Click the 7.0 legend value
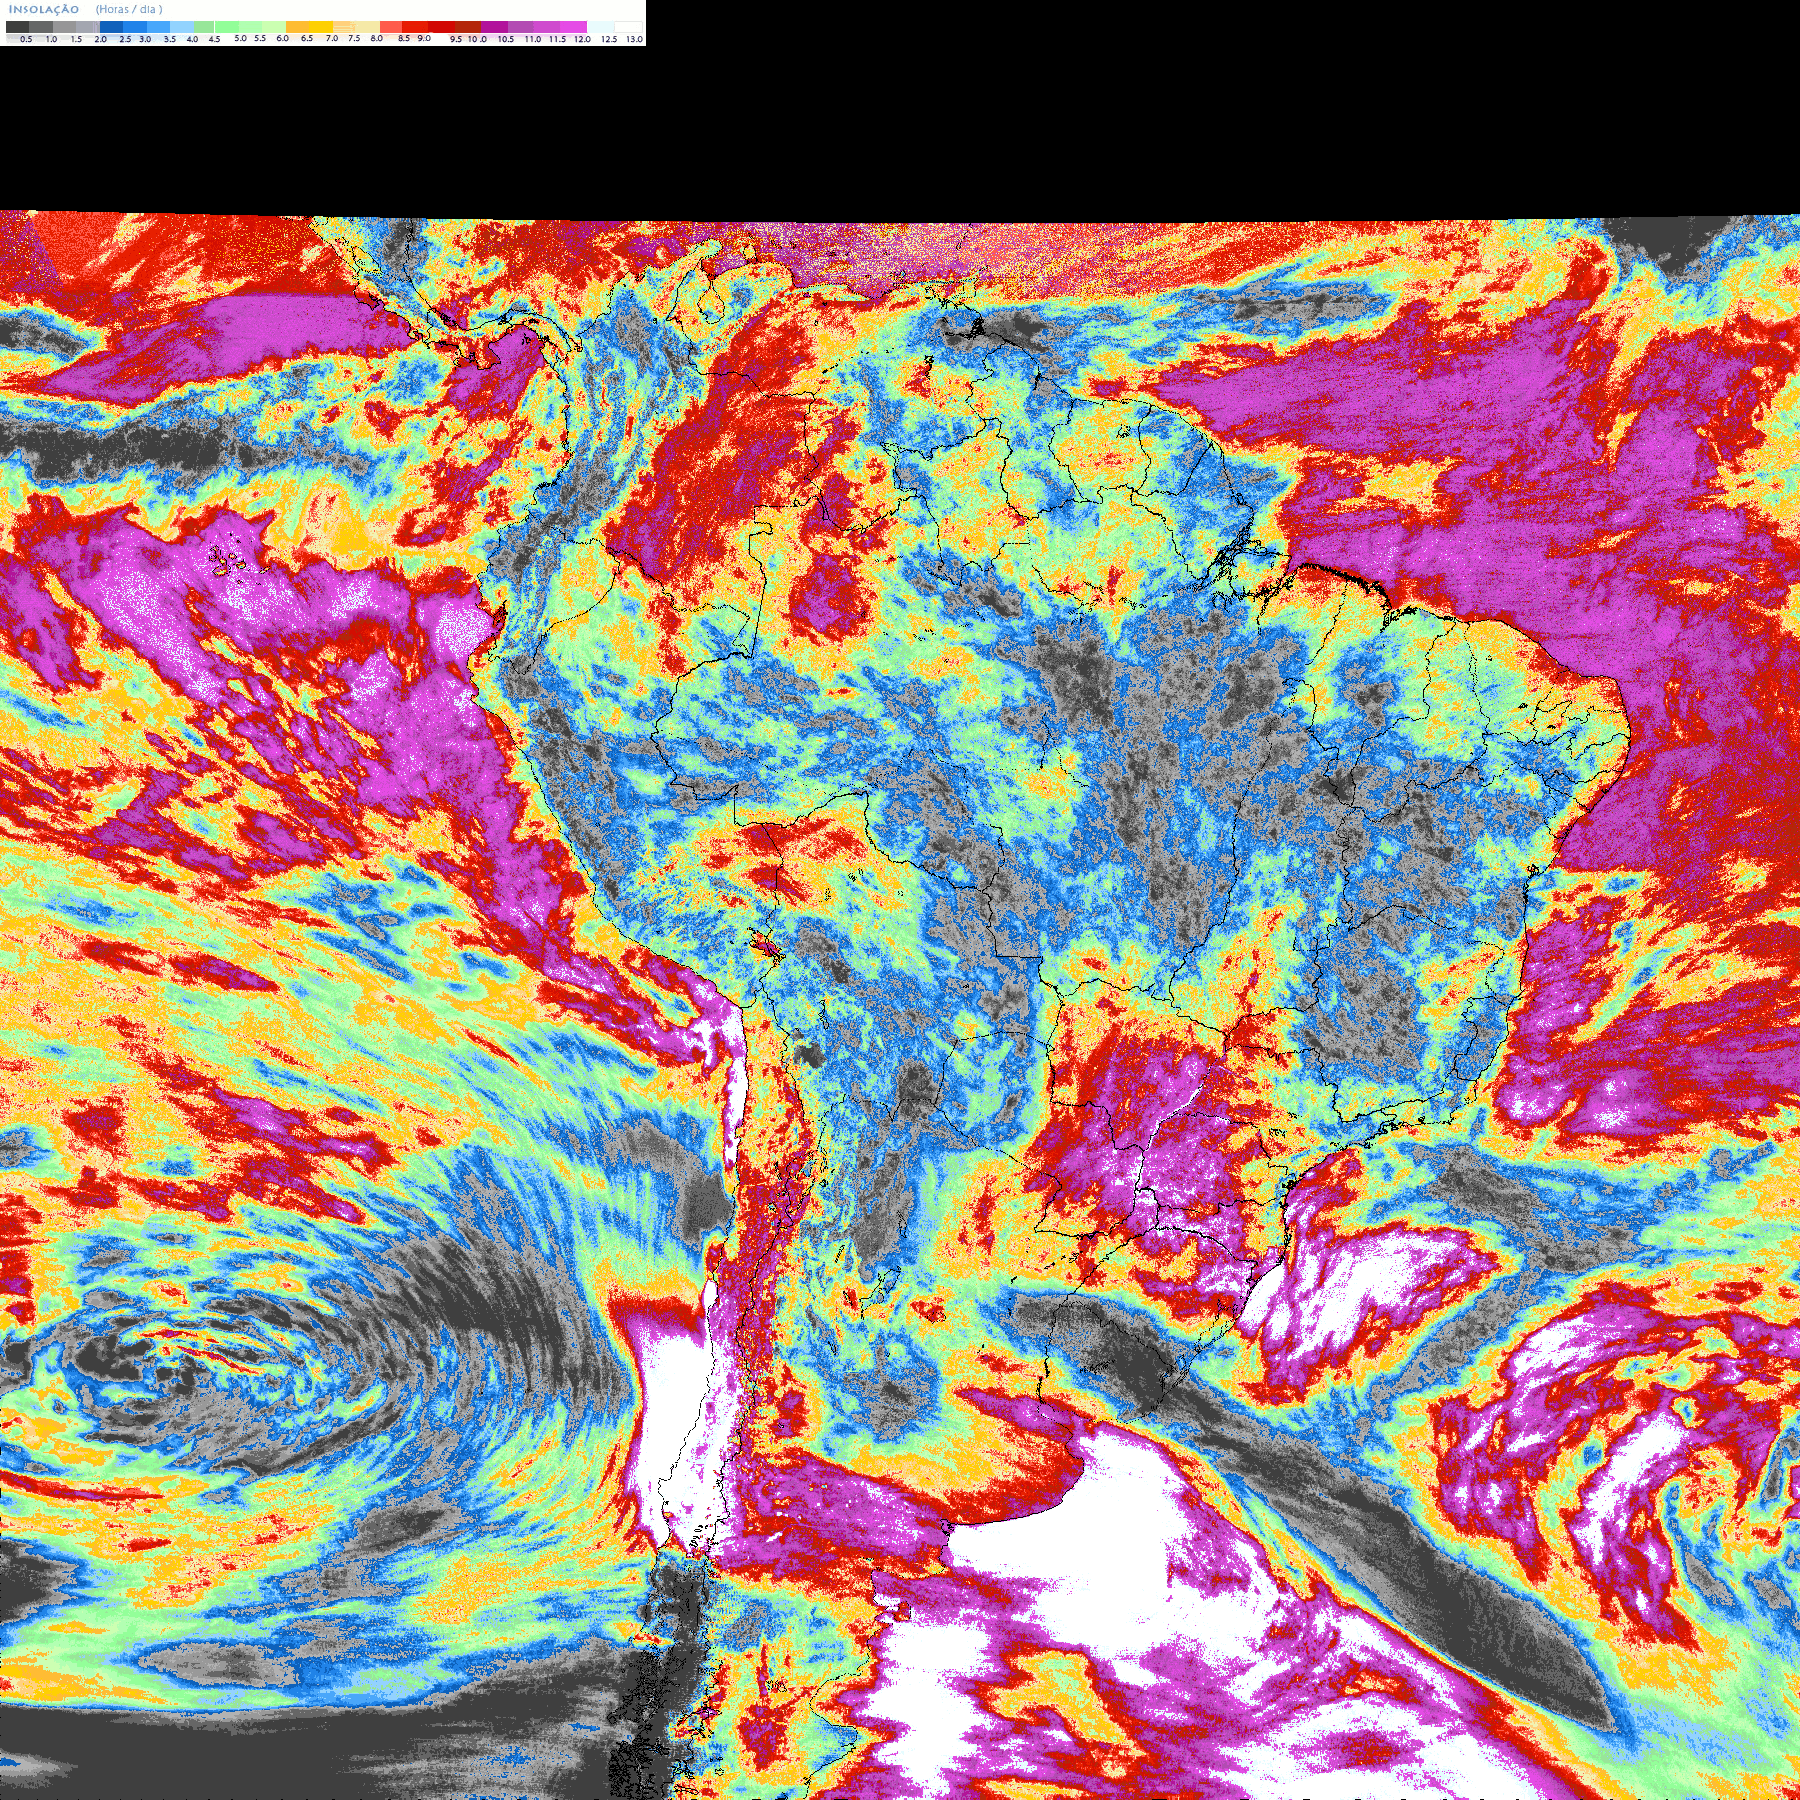The height and width of the screenshot is (1800, 1800). click(332, 38)
